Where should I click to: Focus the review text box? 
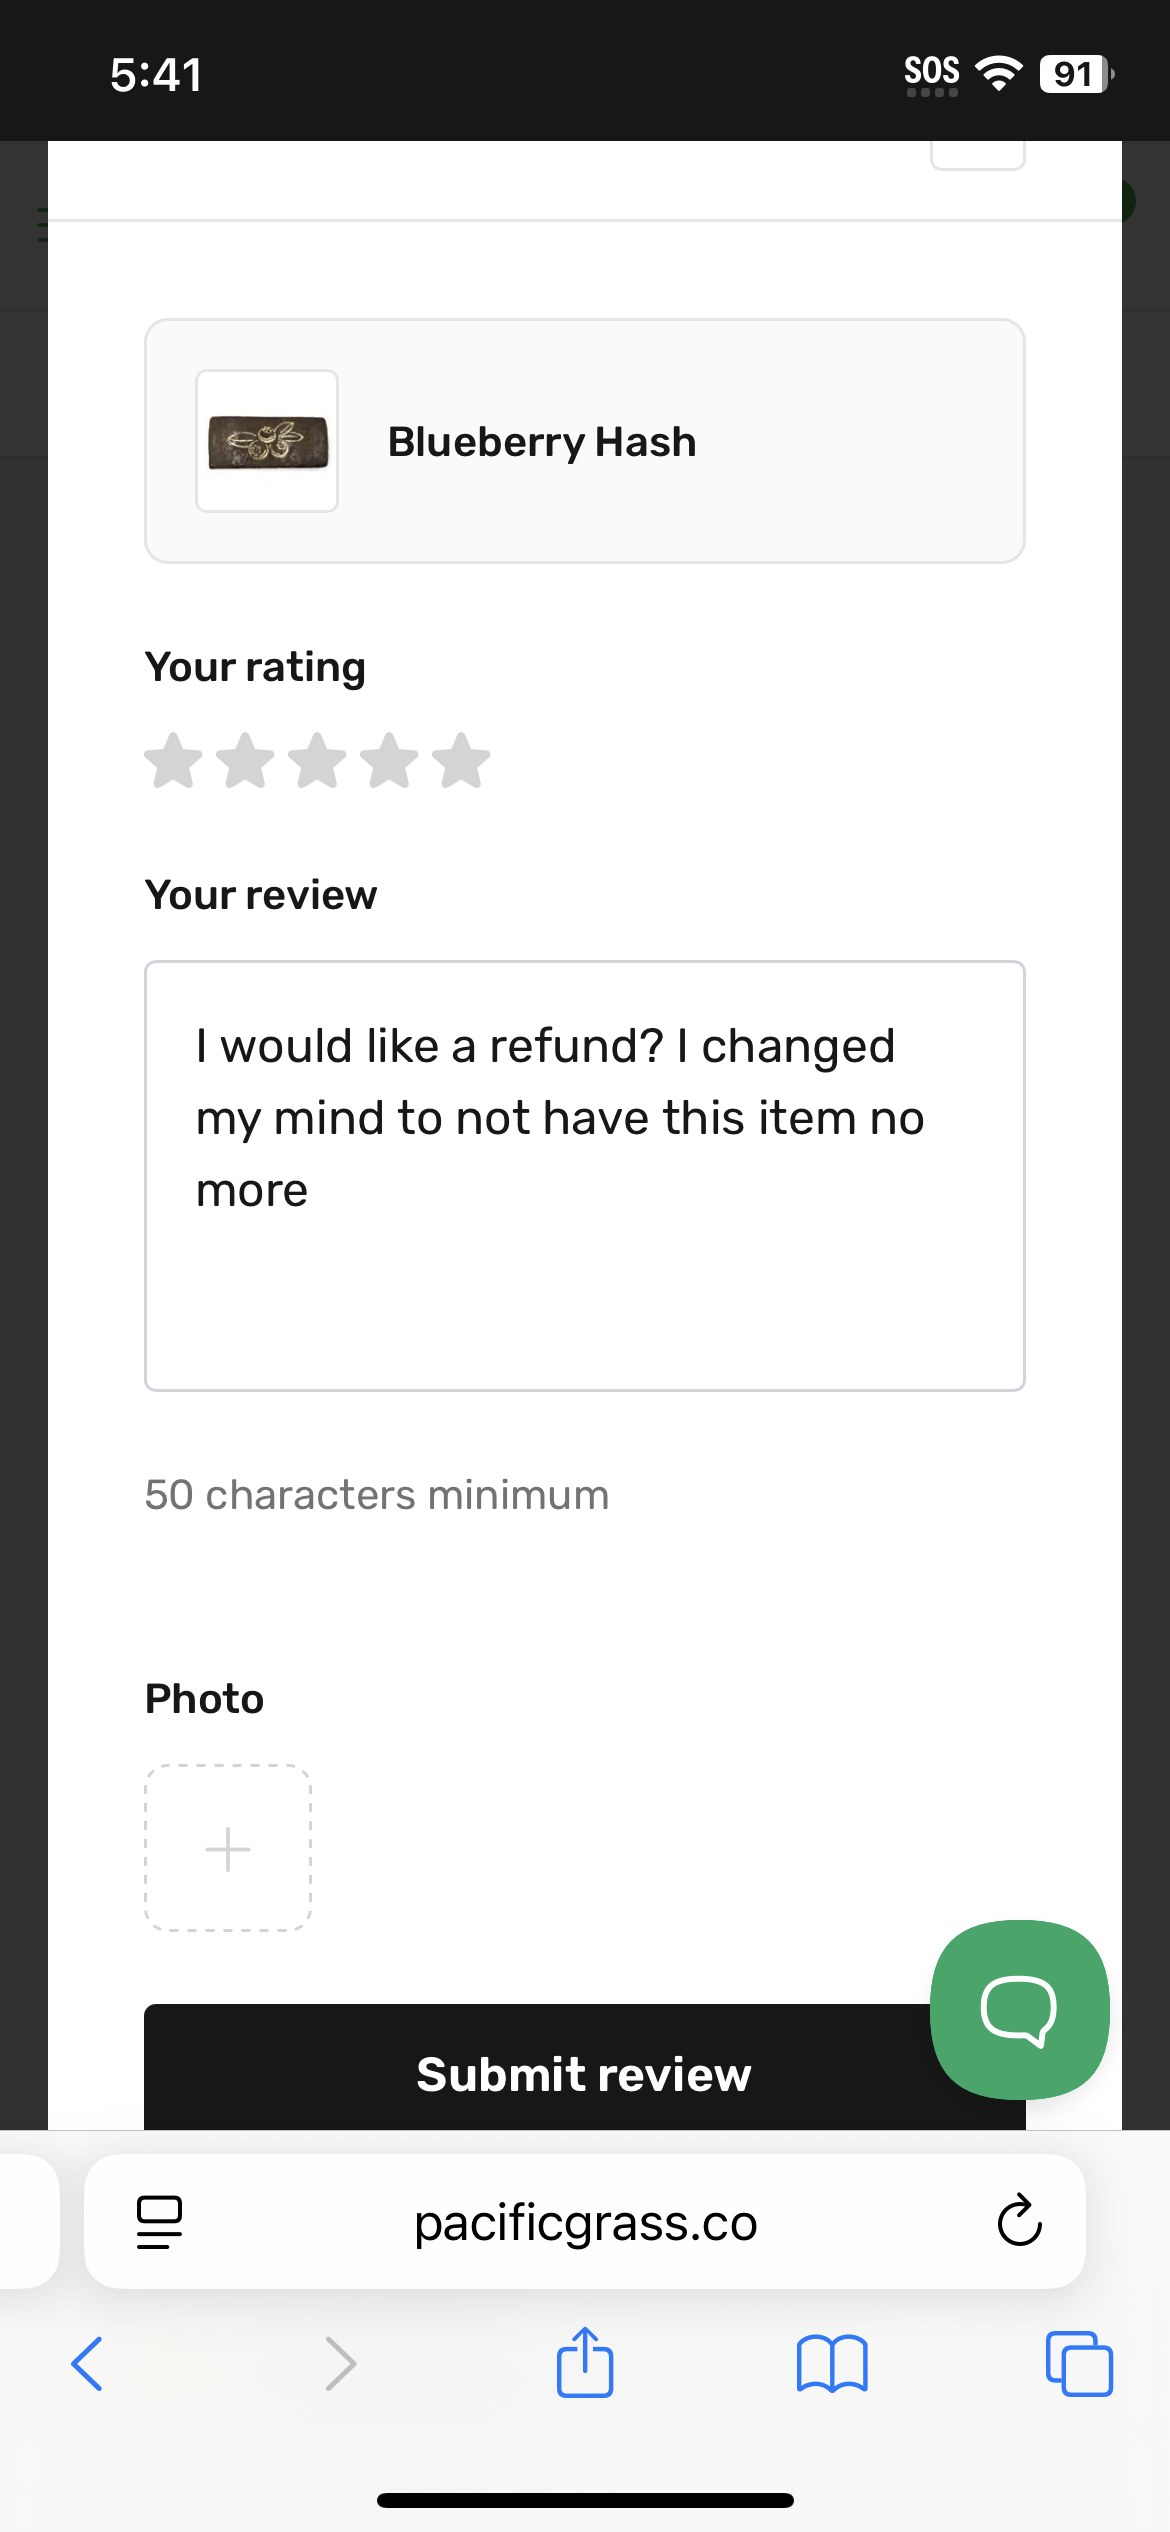click(585, 1175)
